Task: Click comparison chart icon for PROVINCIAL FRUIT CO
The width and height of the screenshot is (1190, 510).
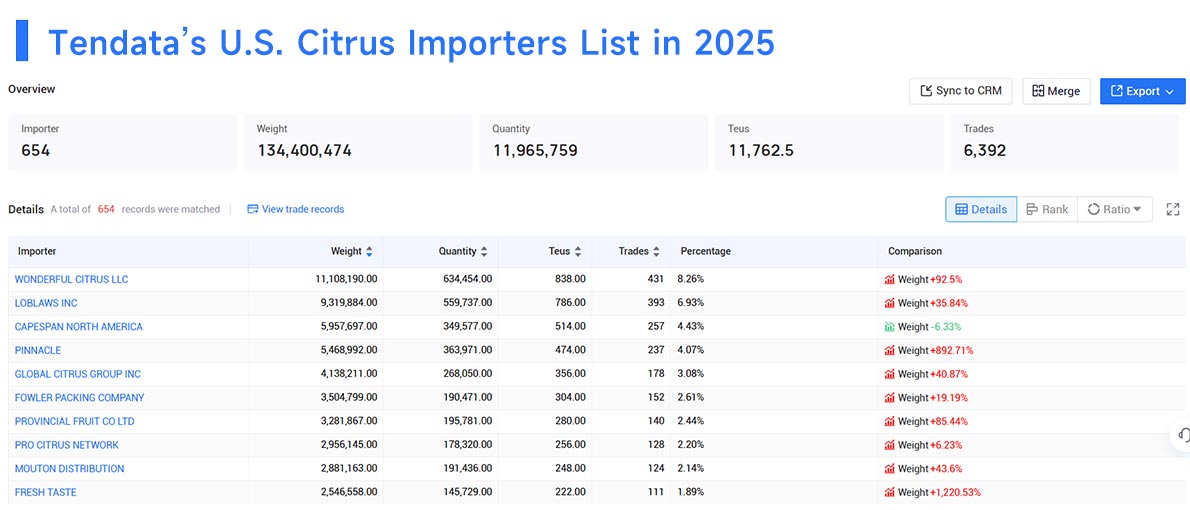Action: pyautogui.click(x=889, y=421)
